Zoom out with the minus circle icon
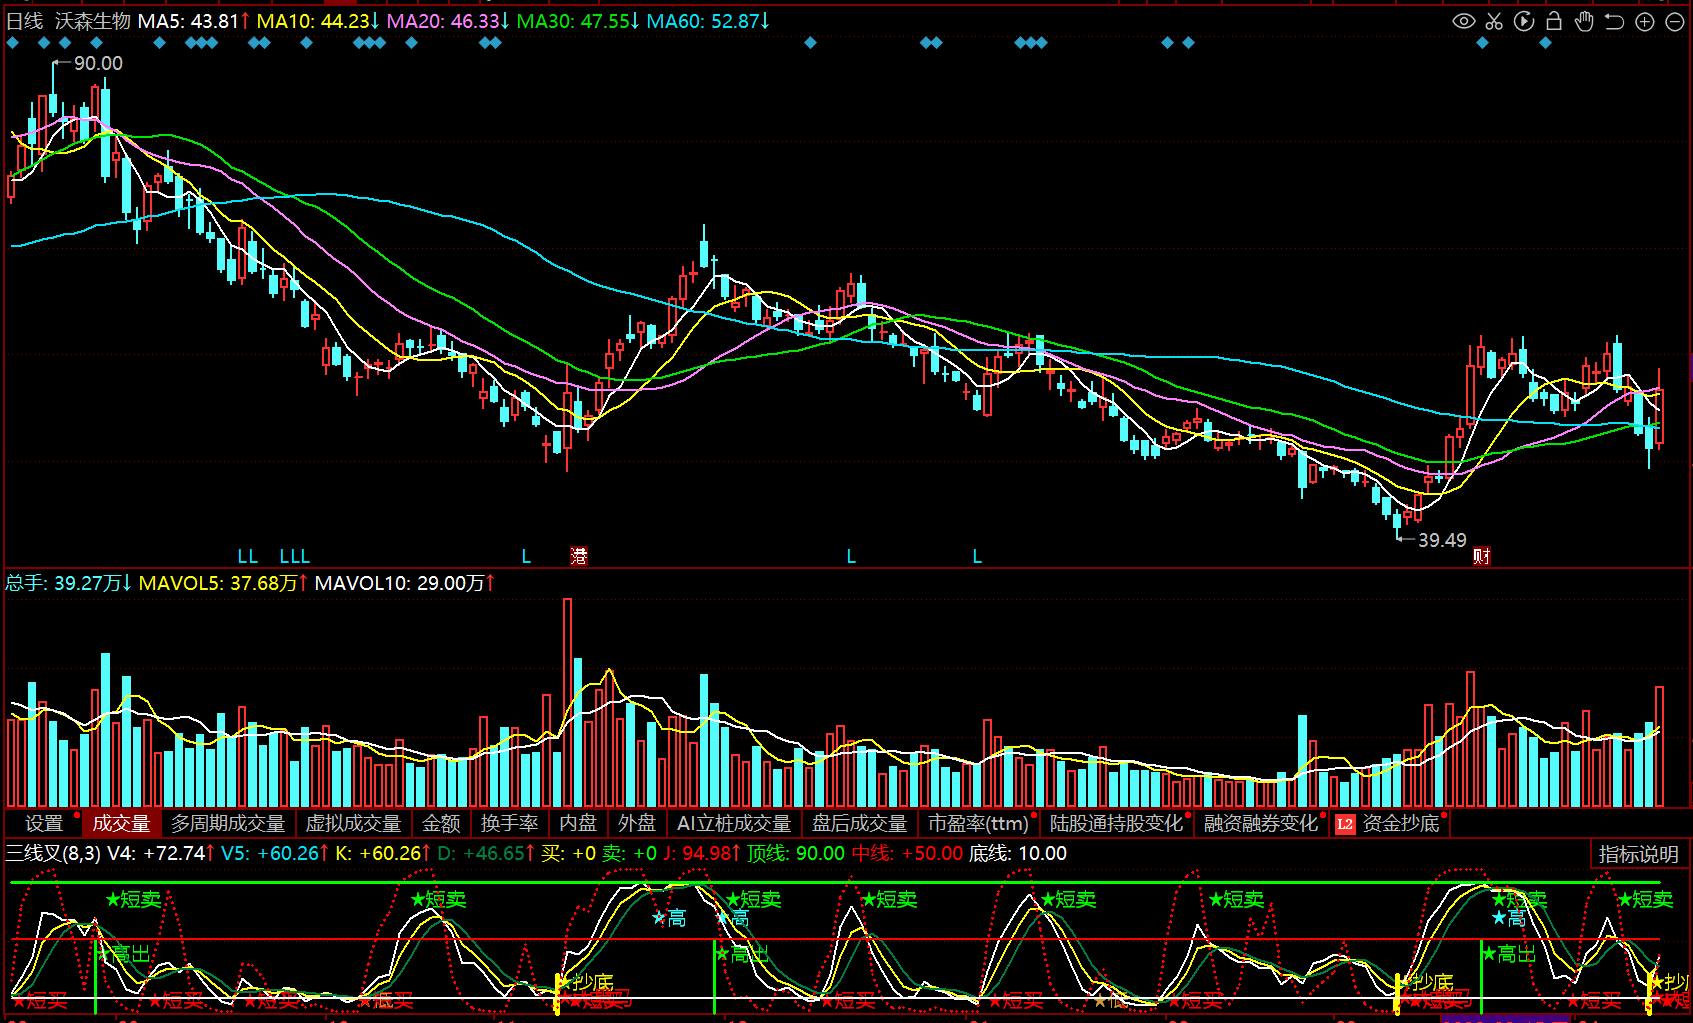Image resolution: width=1693 pixels, height=1023 pixels. point(1675,21)
